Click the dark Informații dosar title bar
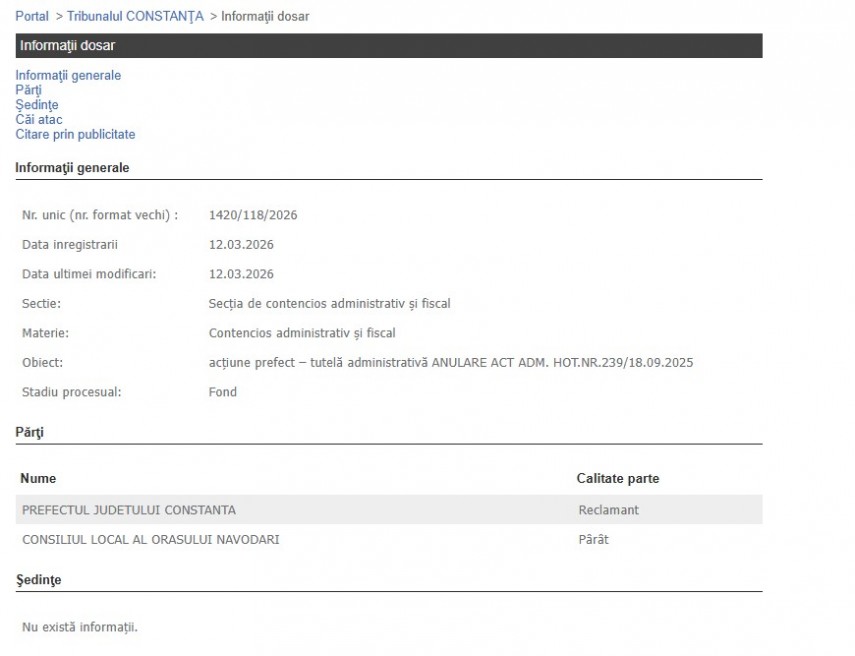Viewport: 855px width, 656px height. (x=388, y=45)
